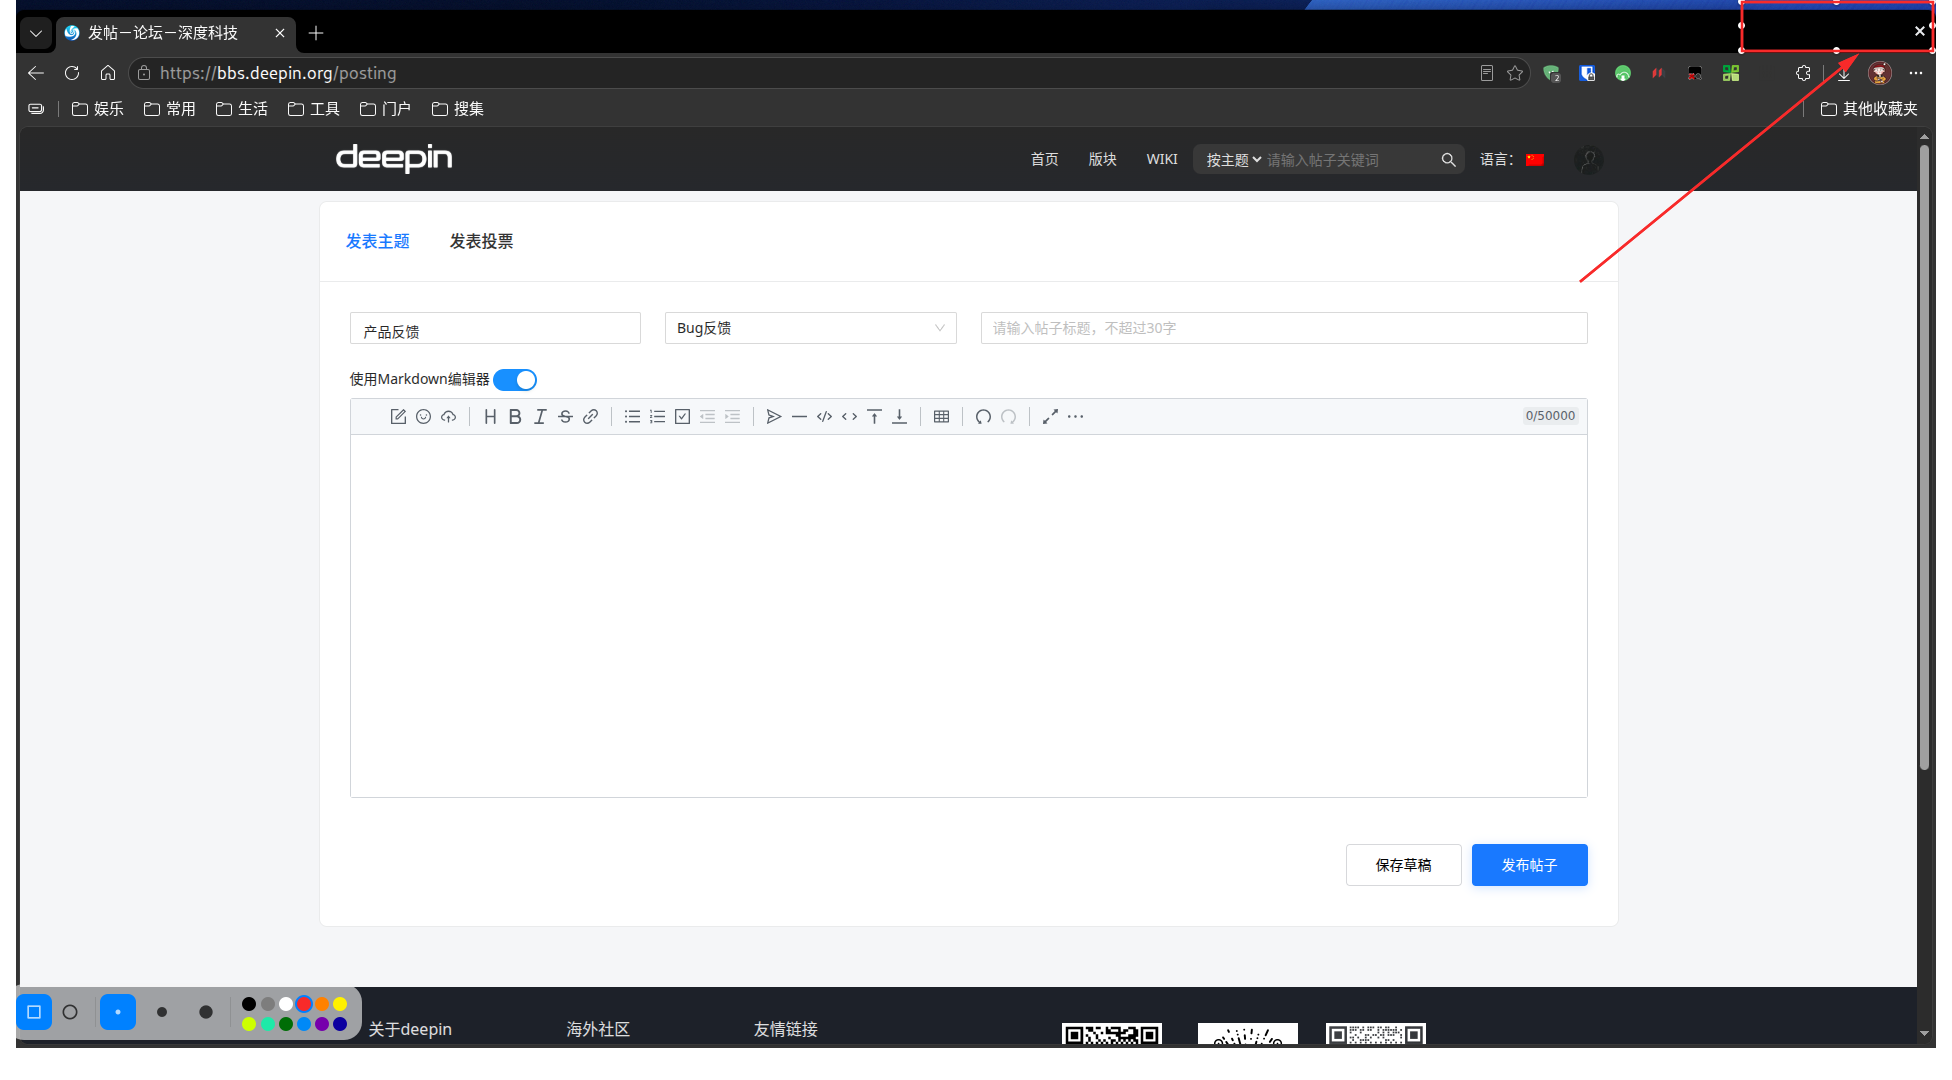Insert an ordered numbered list
Screen dimensions: 1952x1080
(x=657, y=417)
